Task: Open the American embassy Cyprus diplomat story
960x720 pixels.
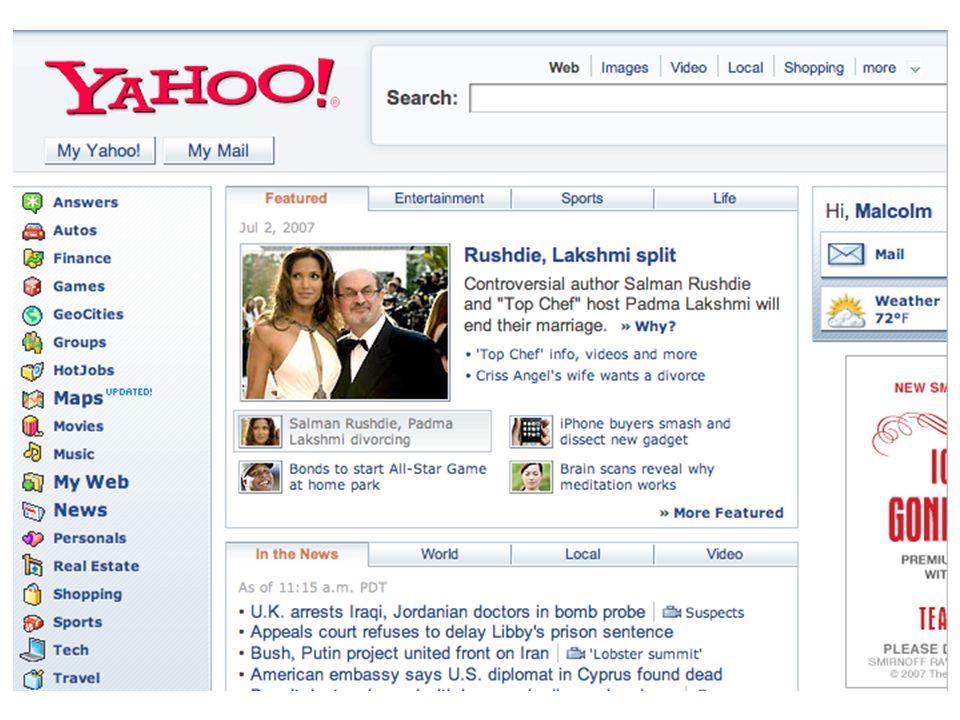Action: [x=486, y=675]
